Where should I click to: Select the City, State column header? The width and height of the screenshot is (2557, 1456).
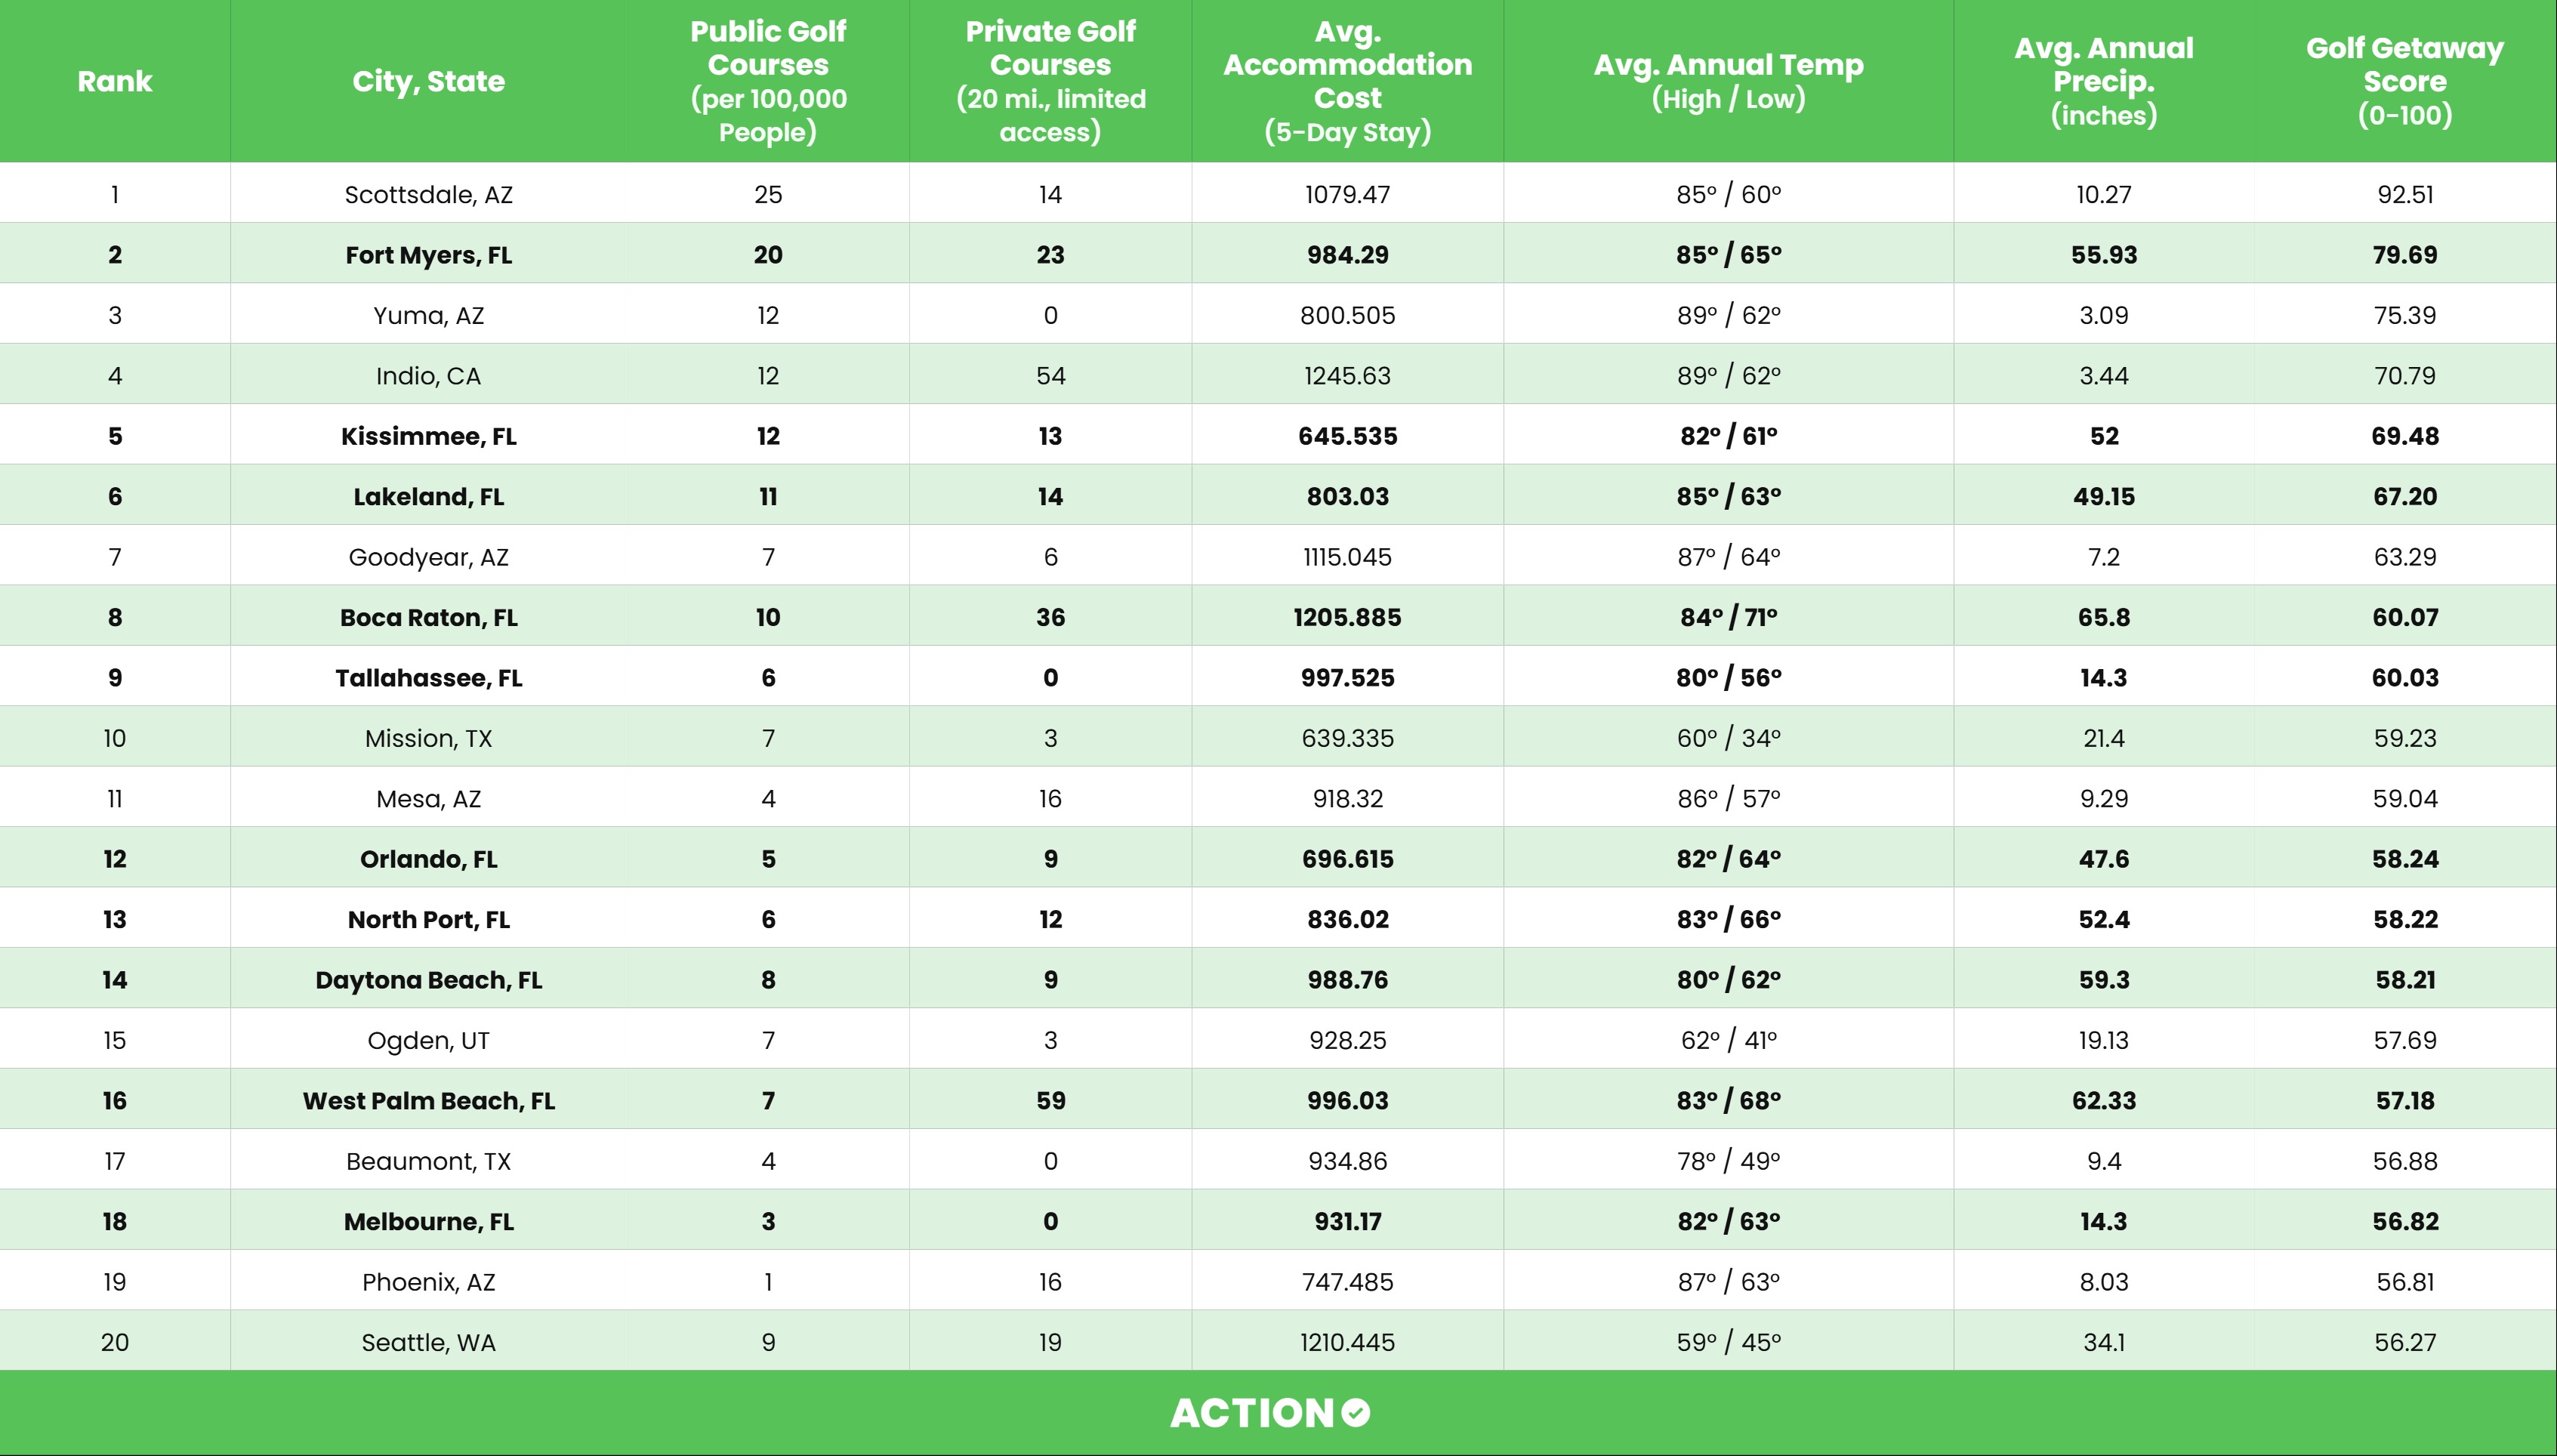click(x=428, y=81)
